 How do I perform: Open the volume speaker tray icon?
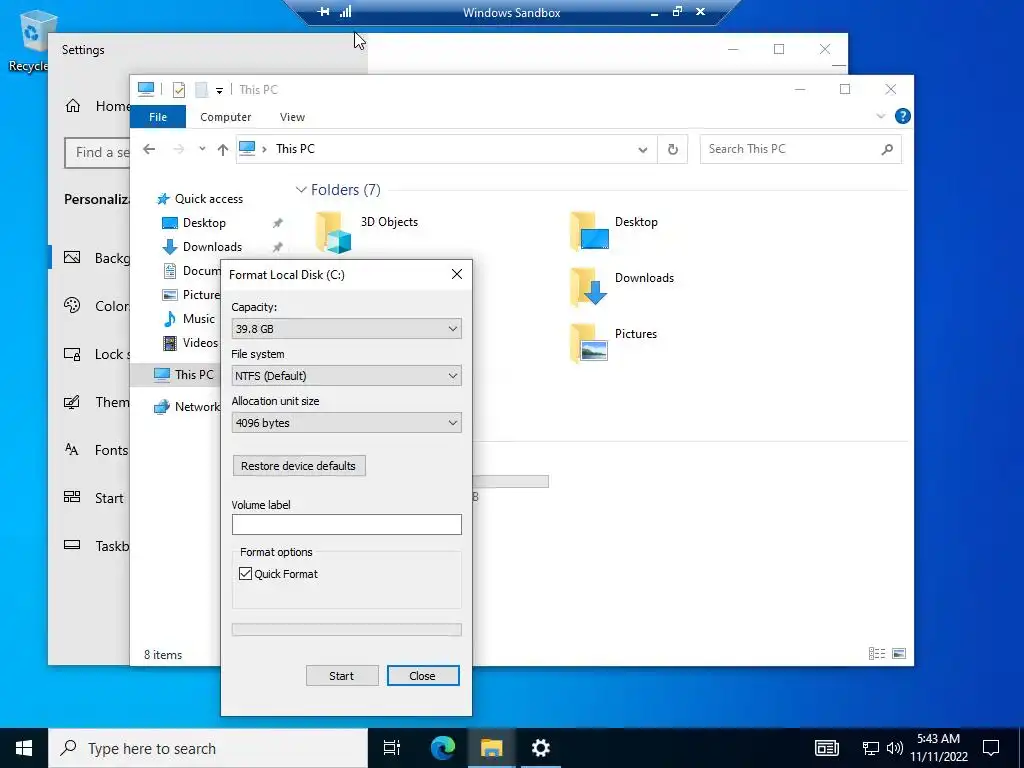[895, 748]
